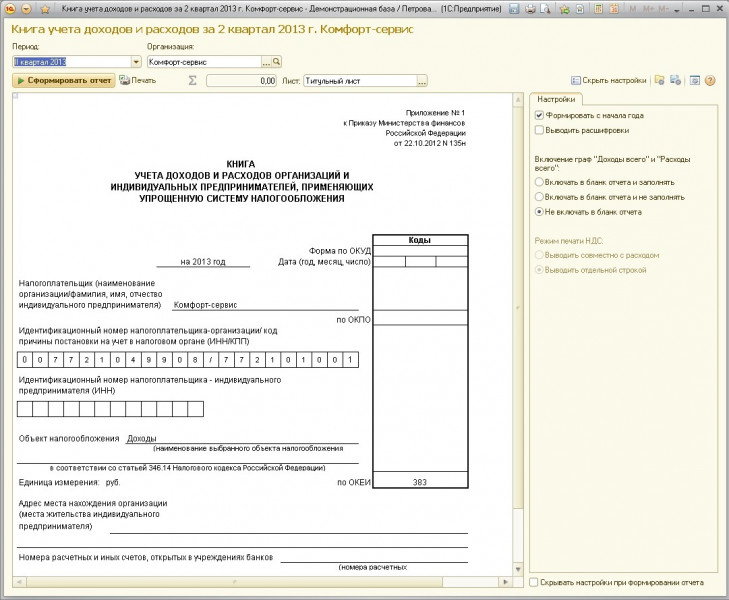
Task: Click the Период field showing II квартал 2013
Action: 72,62
